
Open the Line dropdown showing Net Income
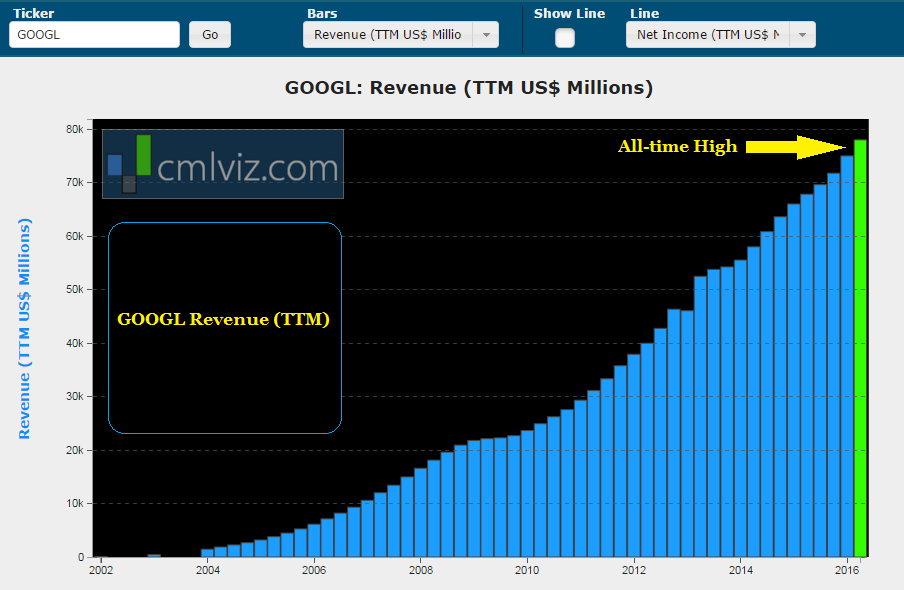pos(721,35)
